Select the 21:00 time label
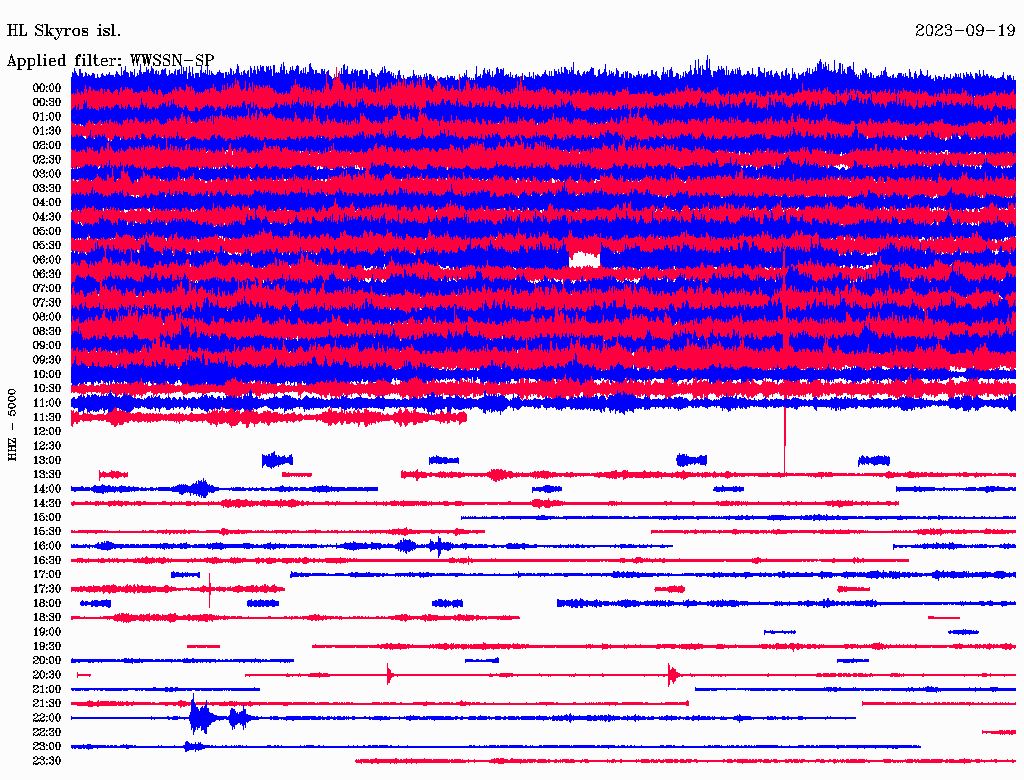This screenshot has width=1024, height=780. (47, 689)
